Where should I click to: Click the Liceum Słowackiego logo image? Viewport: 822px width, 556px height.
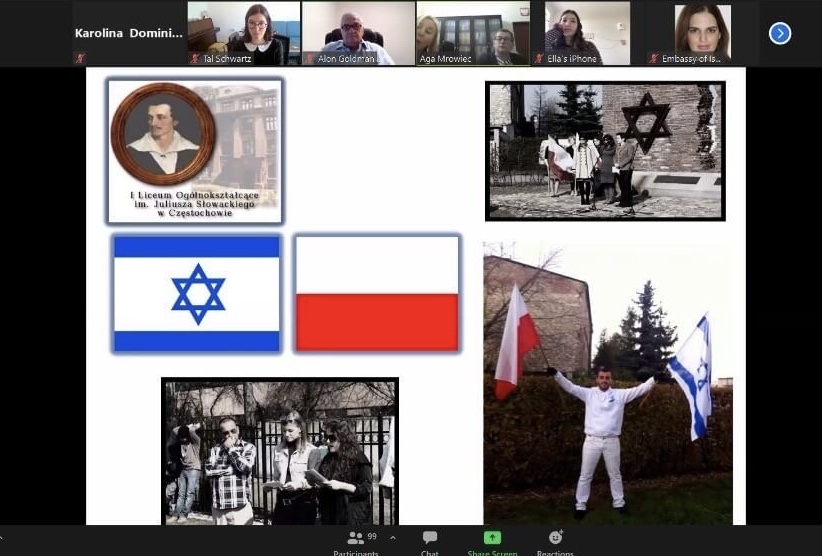click(195, 151)
